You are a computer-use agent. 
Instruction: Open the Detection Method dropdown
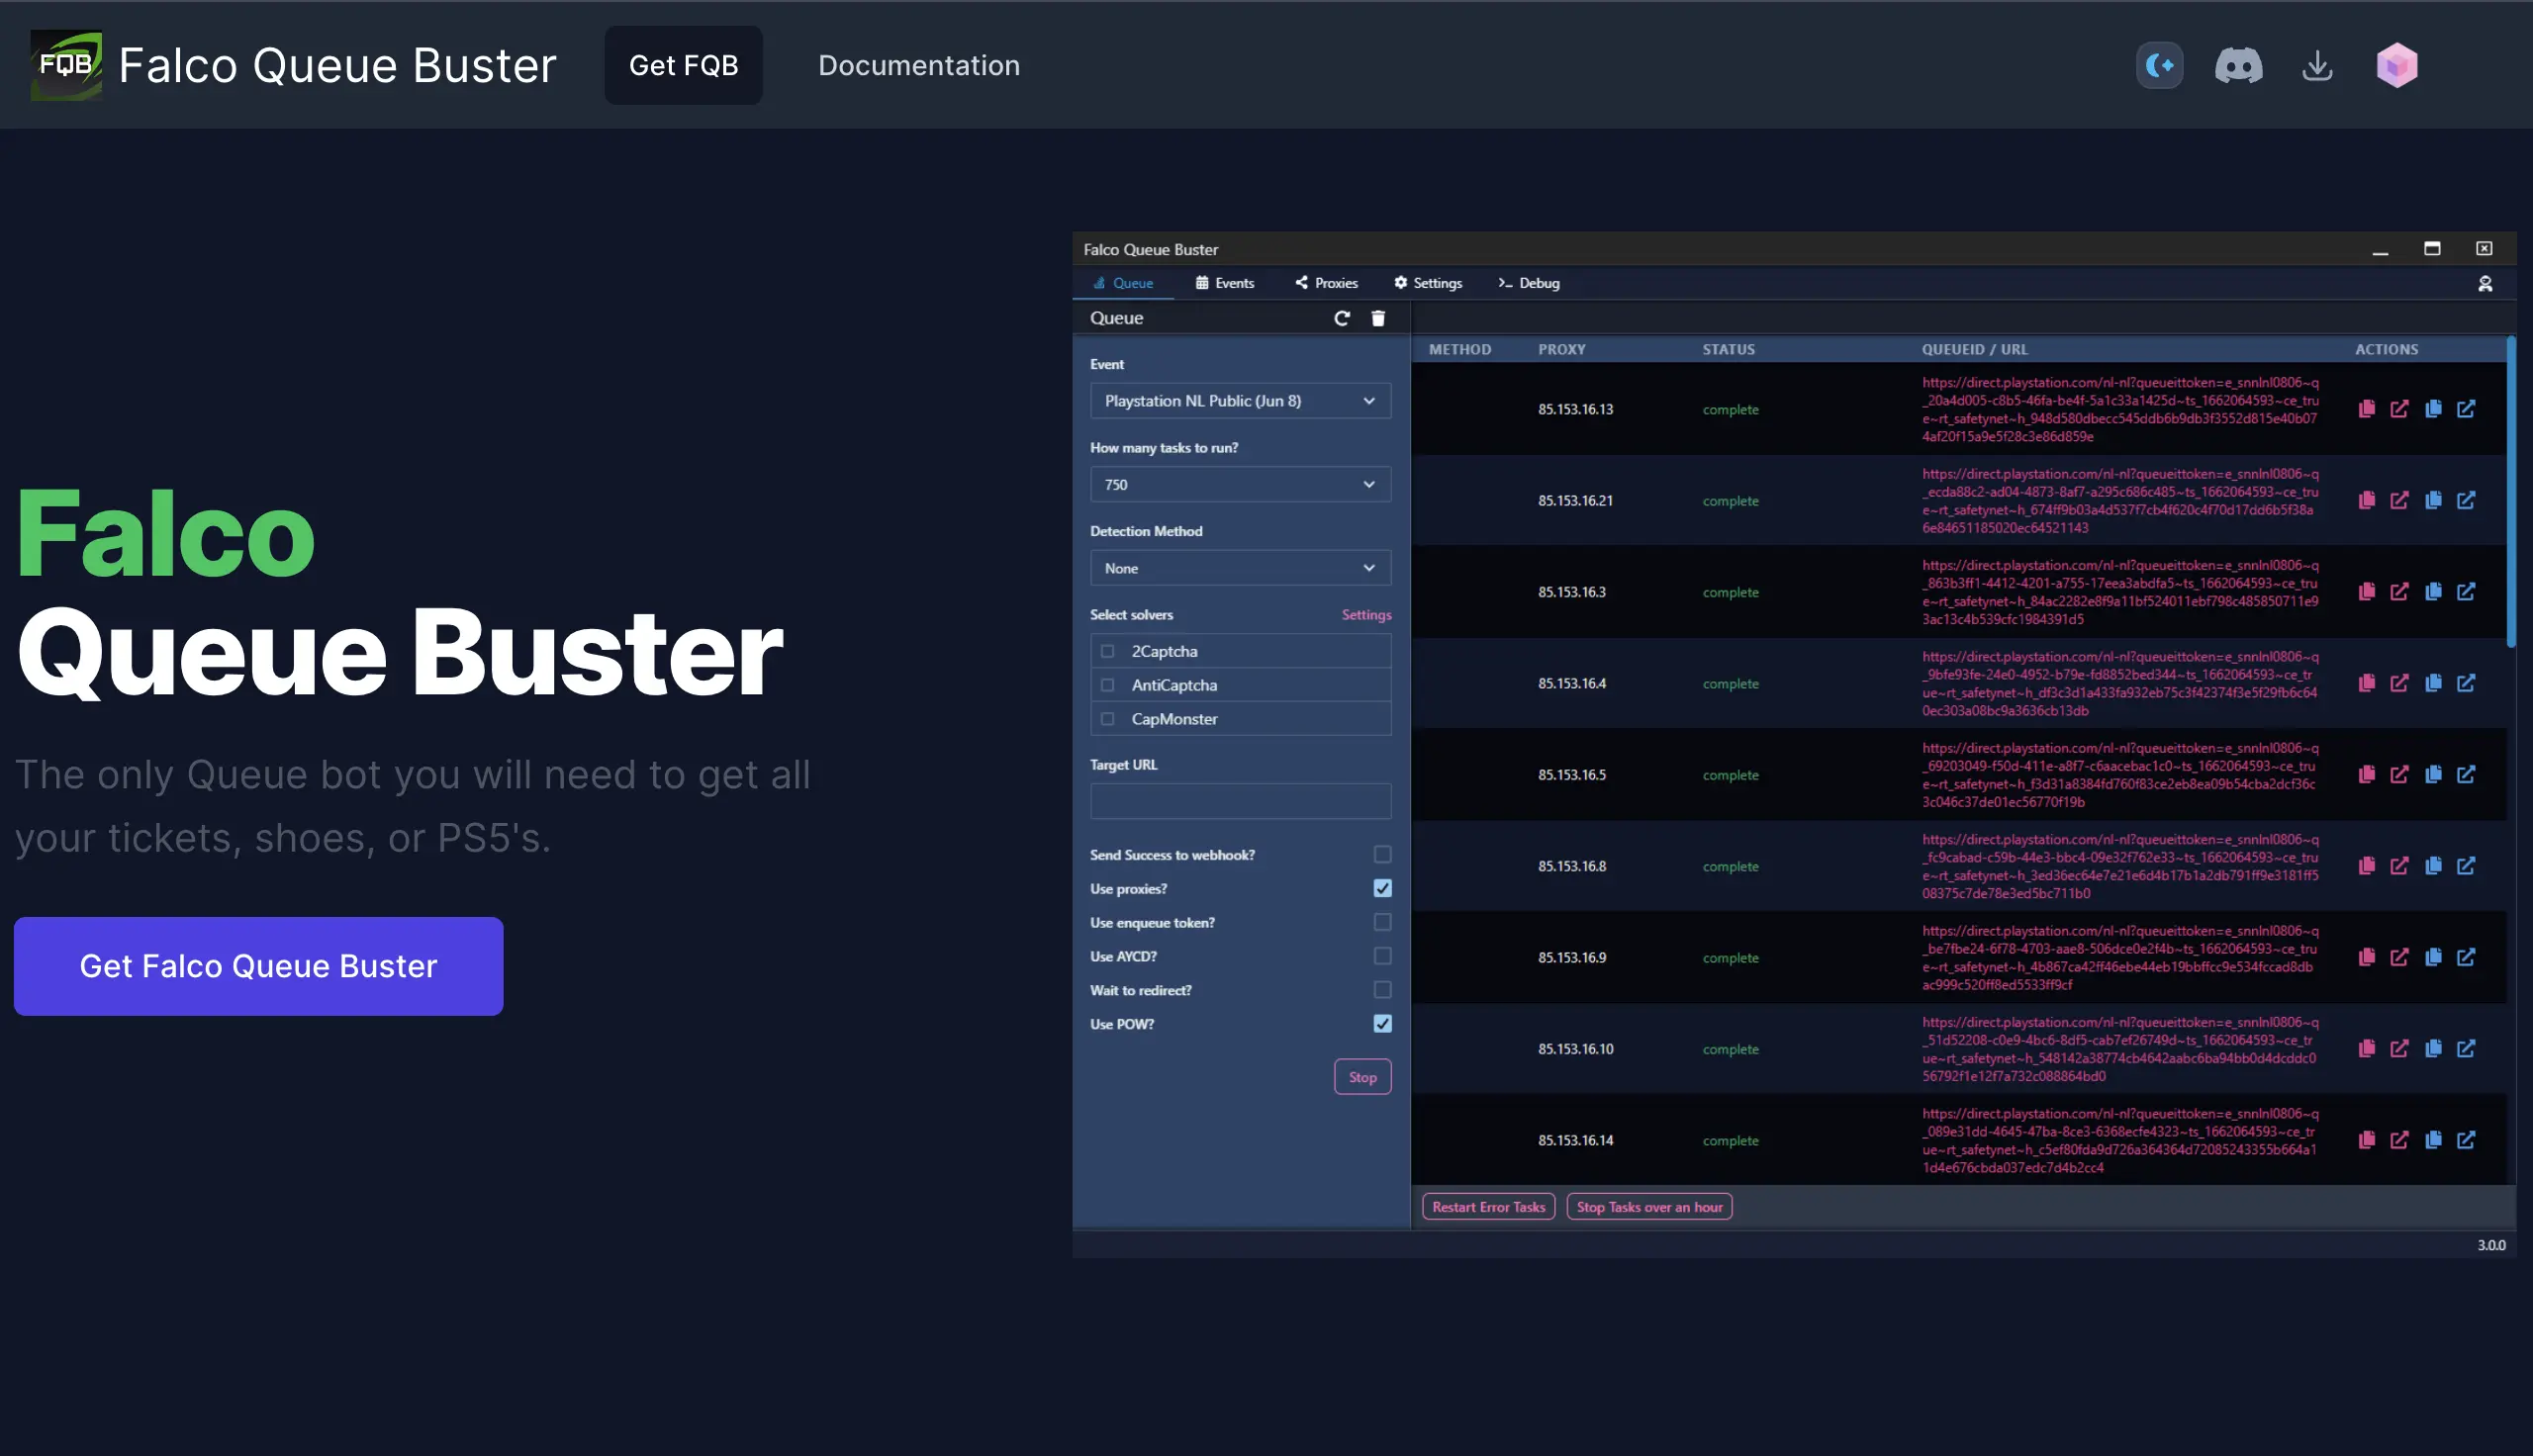coord(1239,568)
